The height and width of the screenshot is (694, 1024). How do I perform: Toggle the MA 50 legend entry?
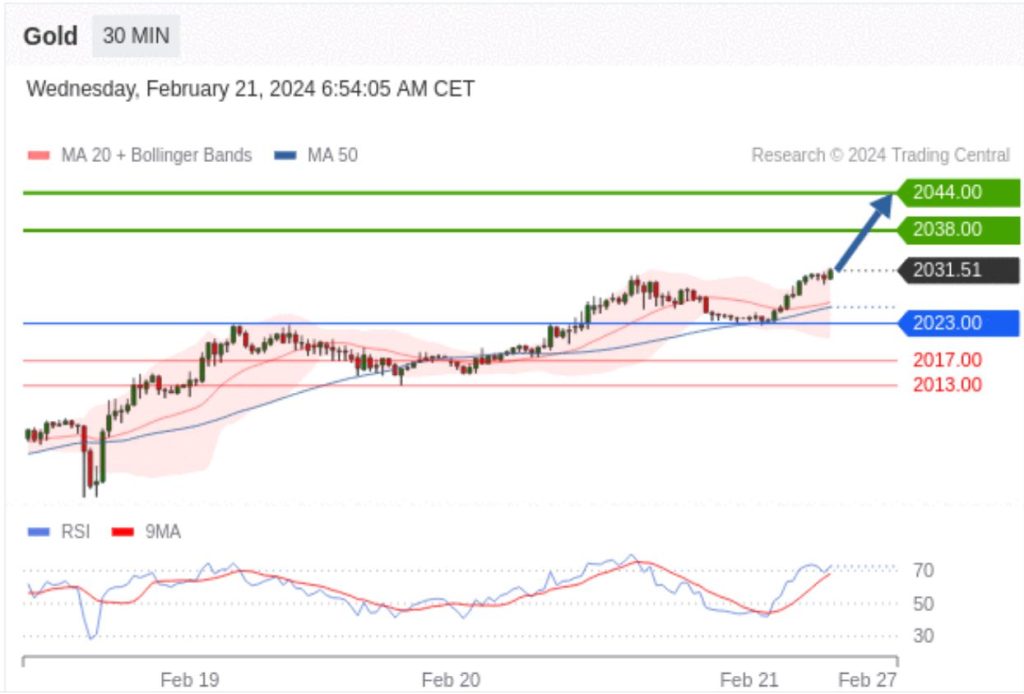pyautogui.click(x=317, y=155)
